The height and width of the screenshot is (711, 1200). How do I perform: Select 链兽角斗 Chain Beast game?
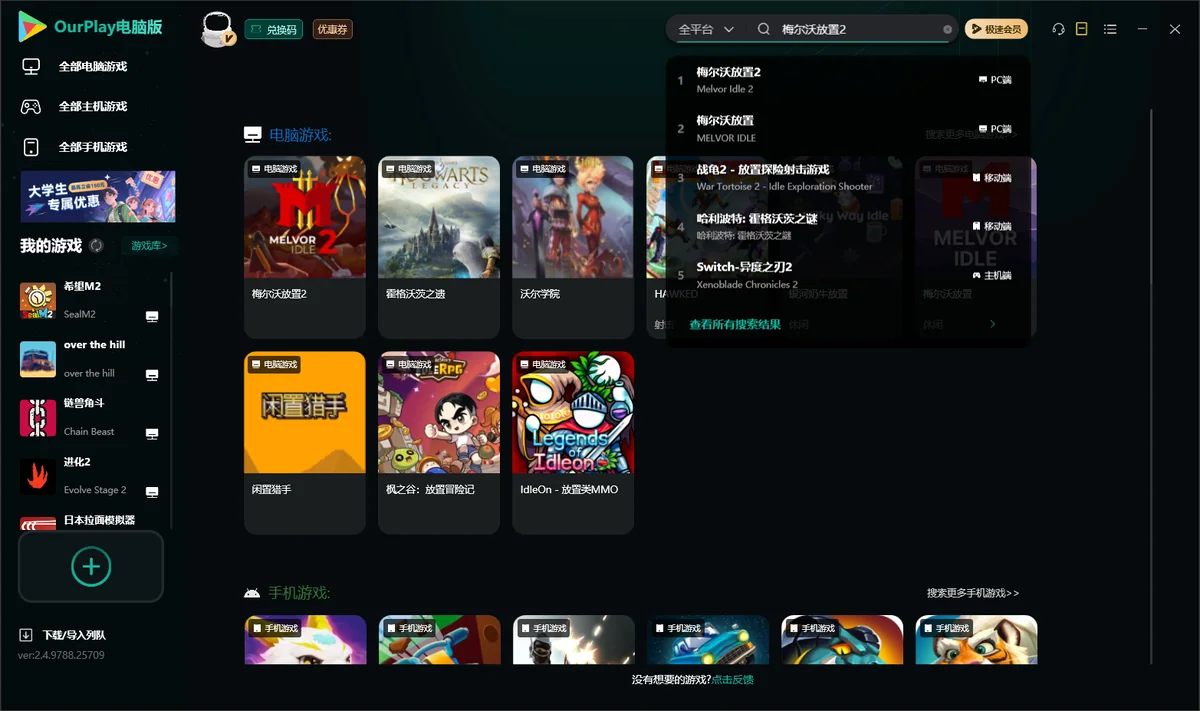[x=90, y=418]
